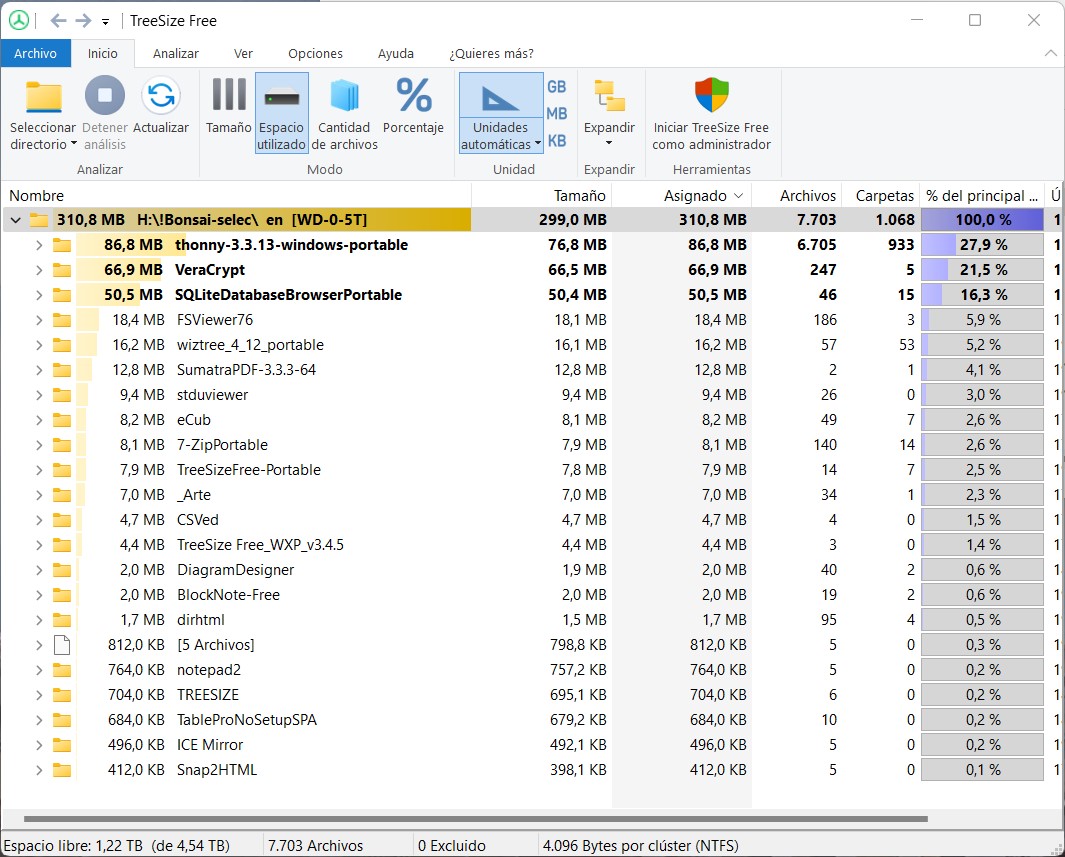
Task: Expand the VeraCrypt folder node
Action: click(x=39, y=270)
